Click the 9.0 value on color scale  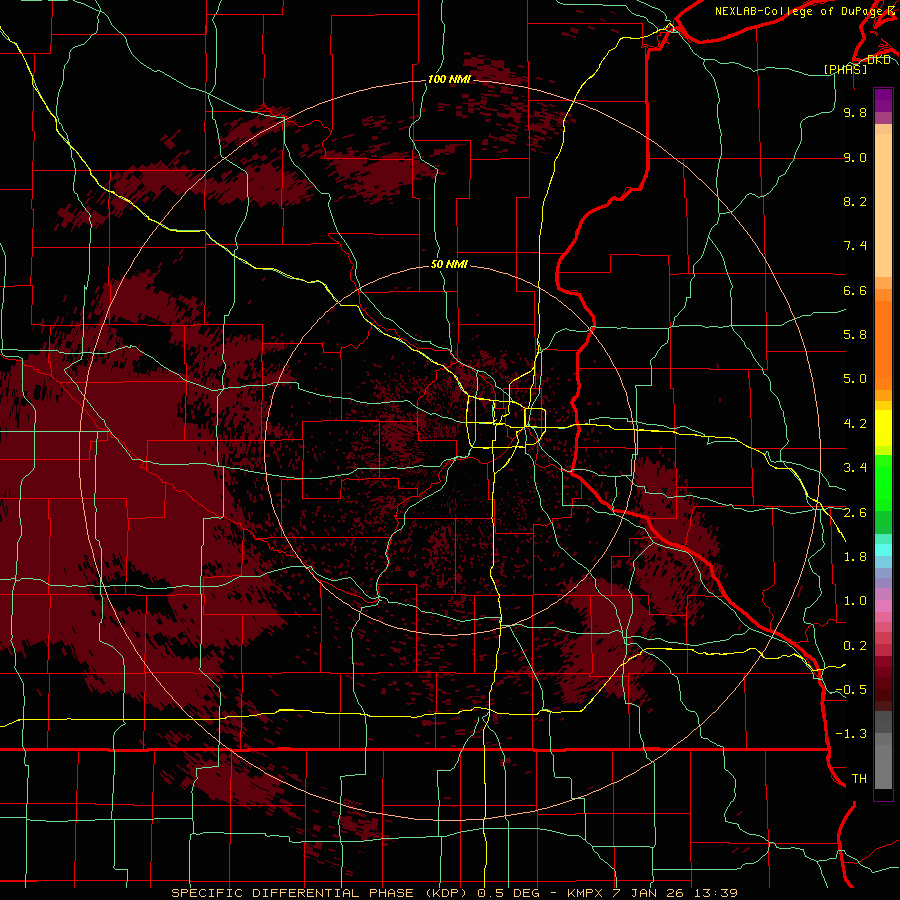pyautogui.click(x=855, y=157)
